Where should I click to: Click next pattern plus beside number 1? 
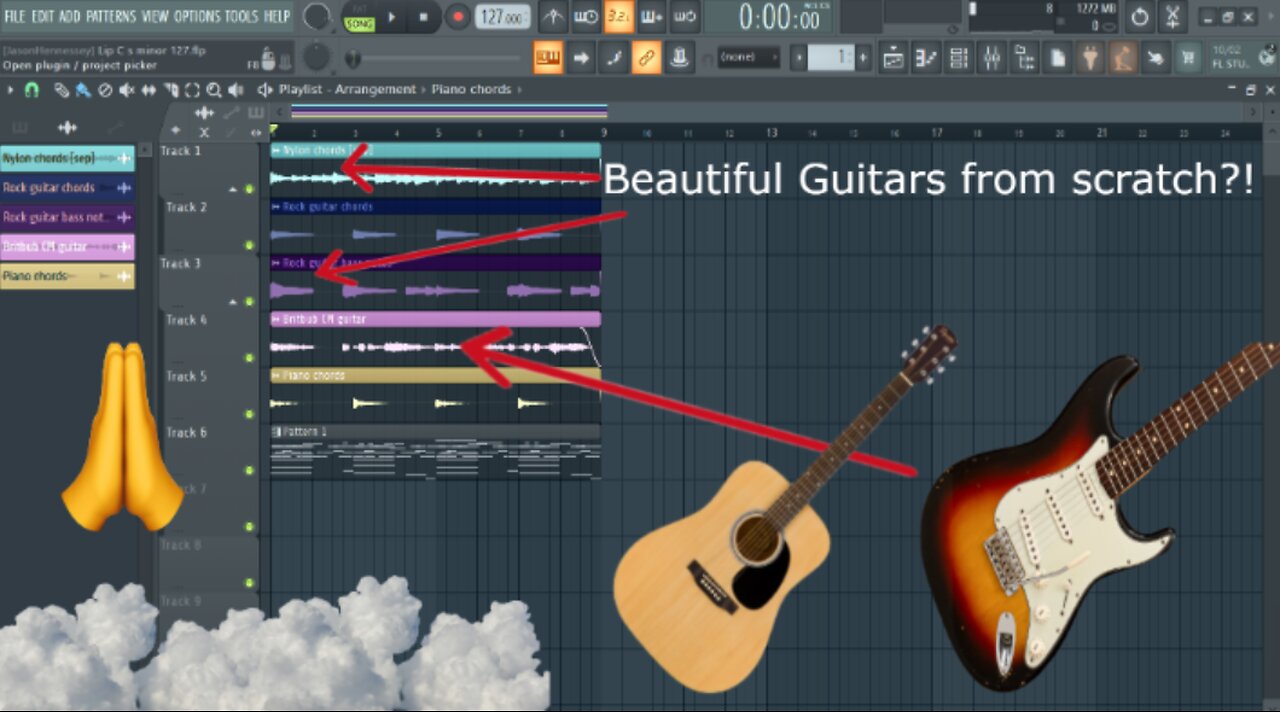[x=863, y=58]
